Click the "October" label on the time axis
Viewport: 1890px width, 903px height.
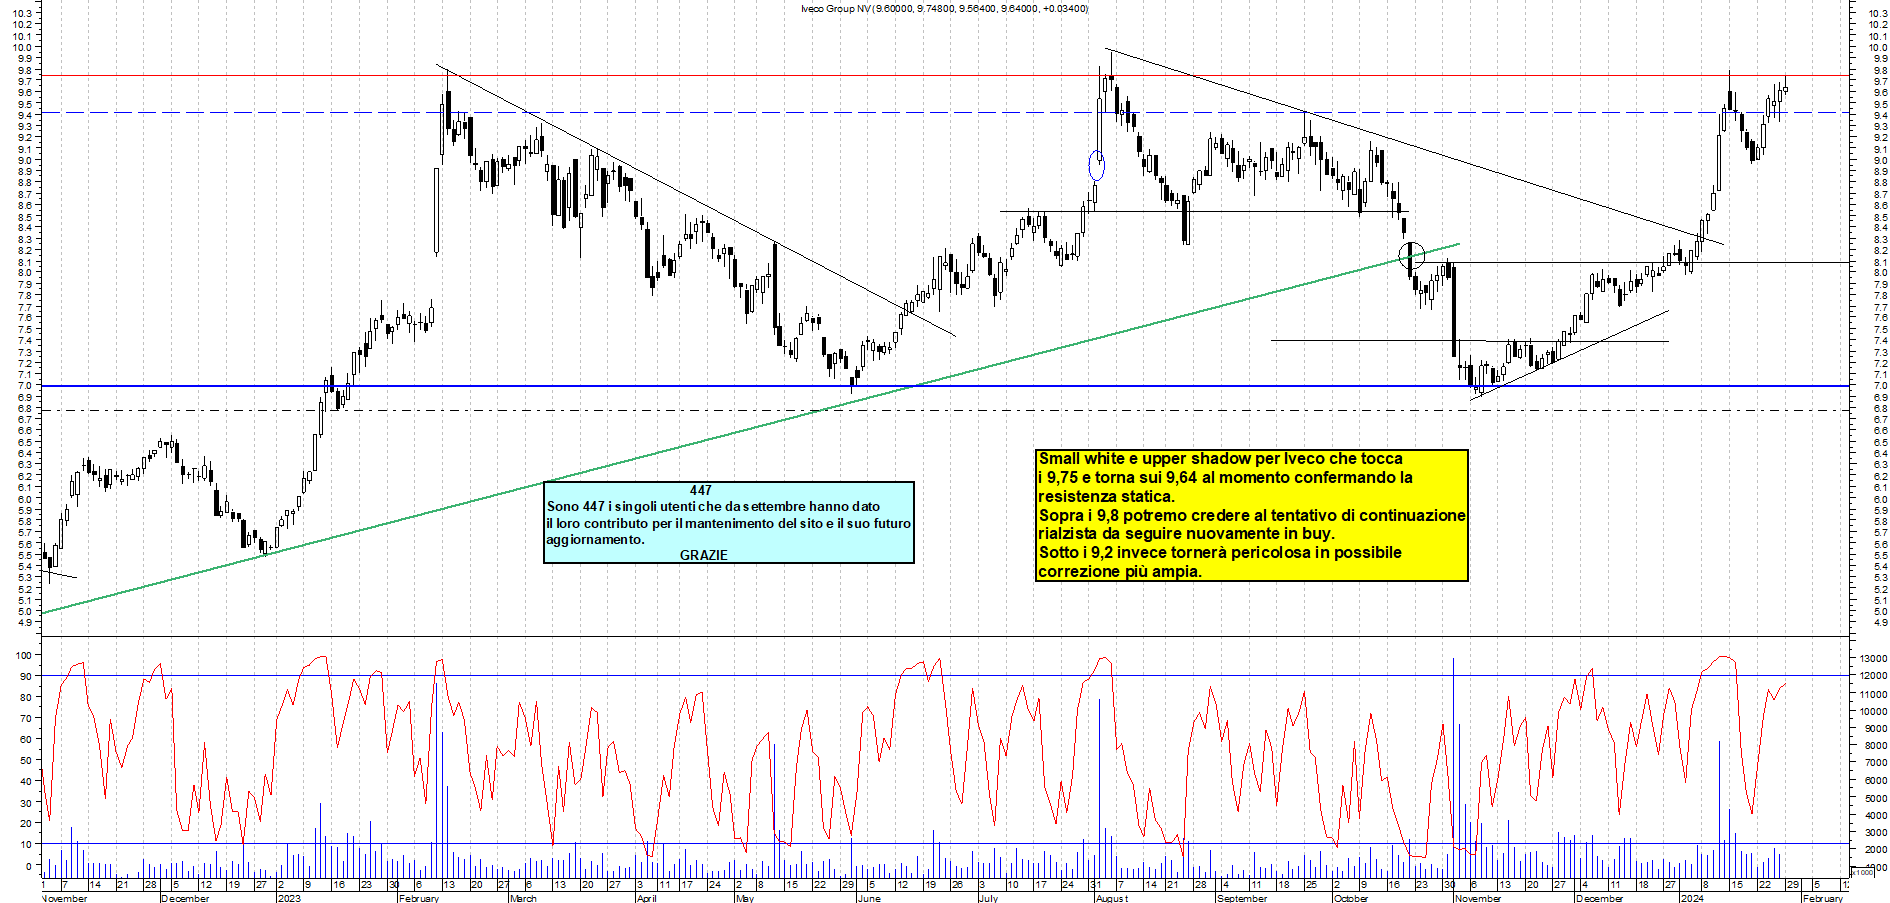click(x=1351, y=898)
